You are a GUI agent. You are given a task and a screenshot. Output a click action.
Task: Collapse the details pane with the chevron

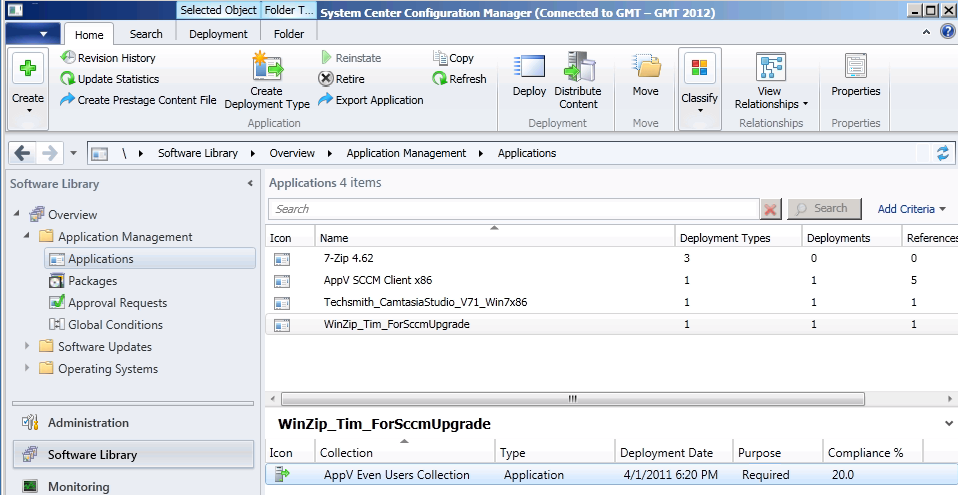(x=949, y=423)
